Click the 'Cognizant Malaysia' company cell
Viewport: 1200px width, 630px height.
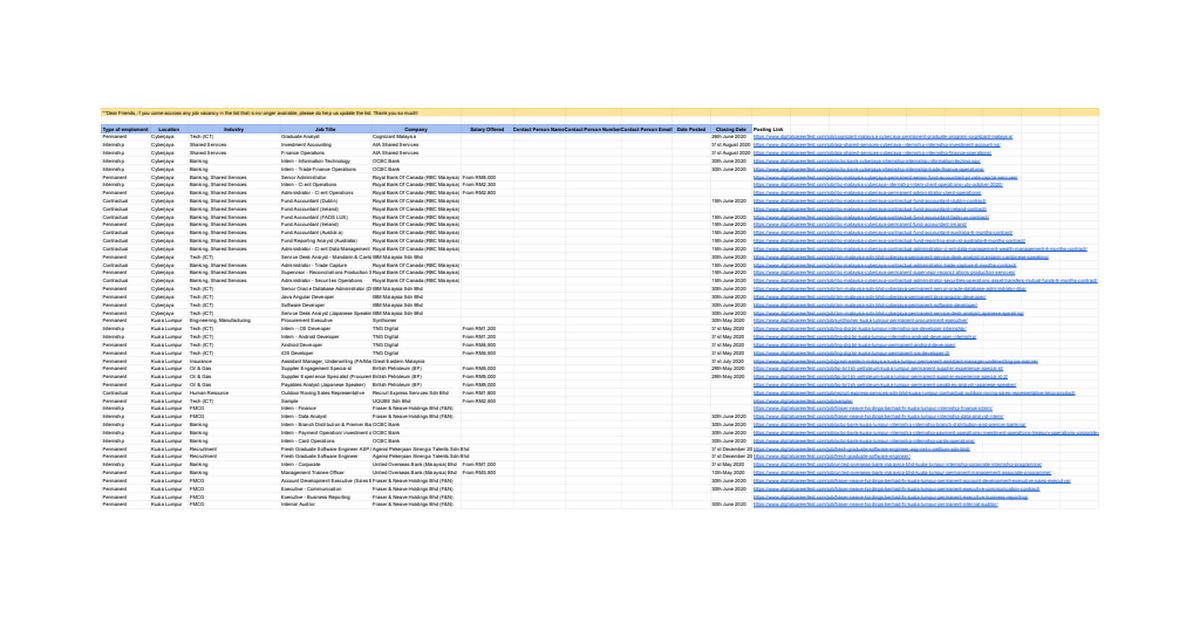416,137
